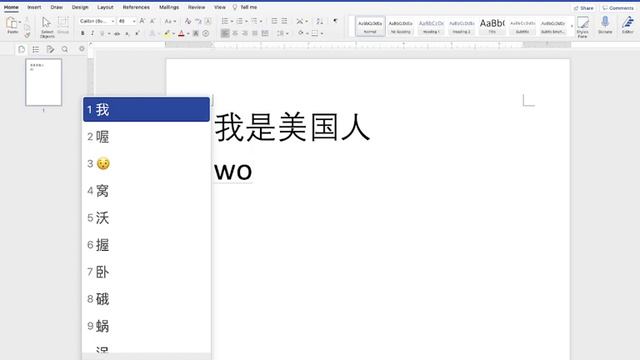Click the character shading icon

pyautogui.click(x=196, y=33)
